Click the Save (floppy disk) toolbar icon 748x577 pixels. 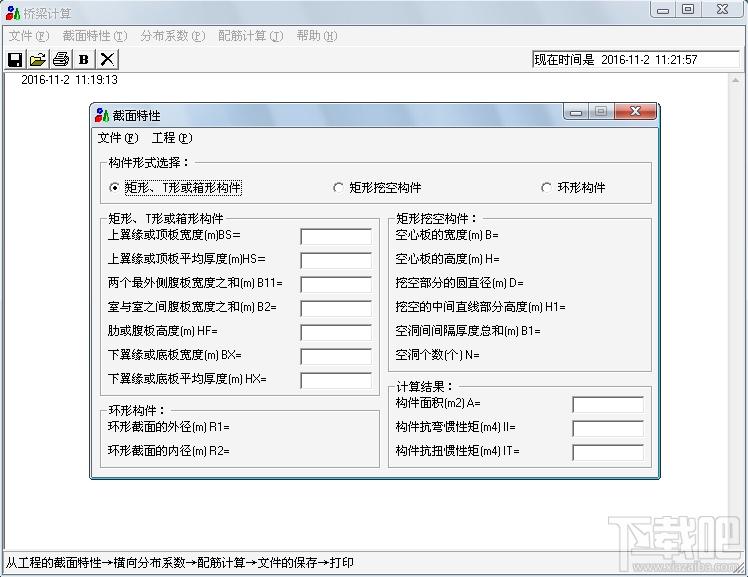tap(15, 60)
